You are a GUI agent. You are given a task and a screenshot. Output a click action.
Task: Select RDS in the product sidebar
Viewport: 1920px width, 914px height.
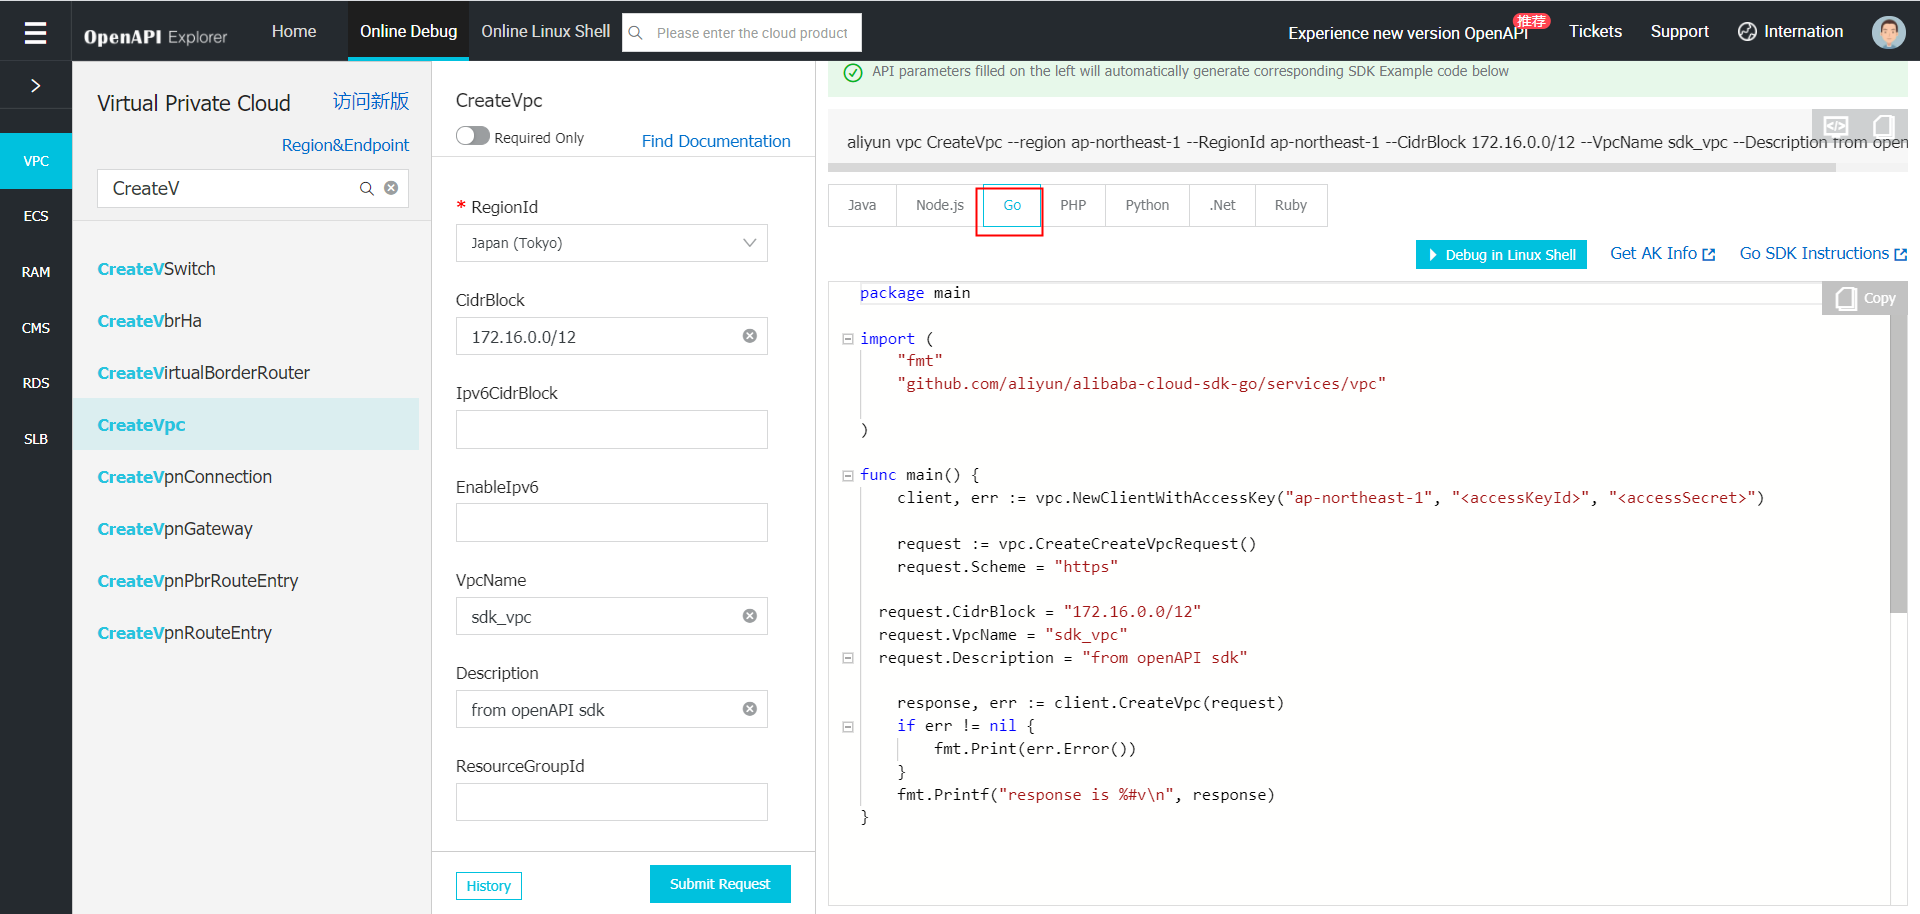click(x=36, y=383)
